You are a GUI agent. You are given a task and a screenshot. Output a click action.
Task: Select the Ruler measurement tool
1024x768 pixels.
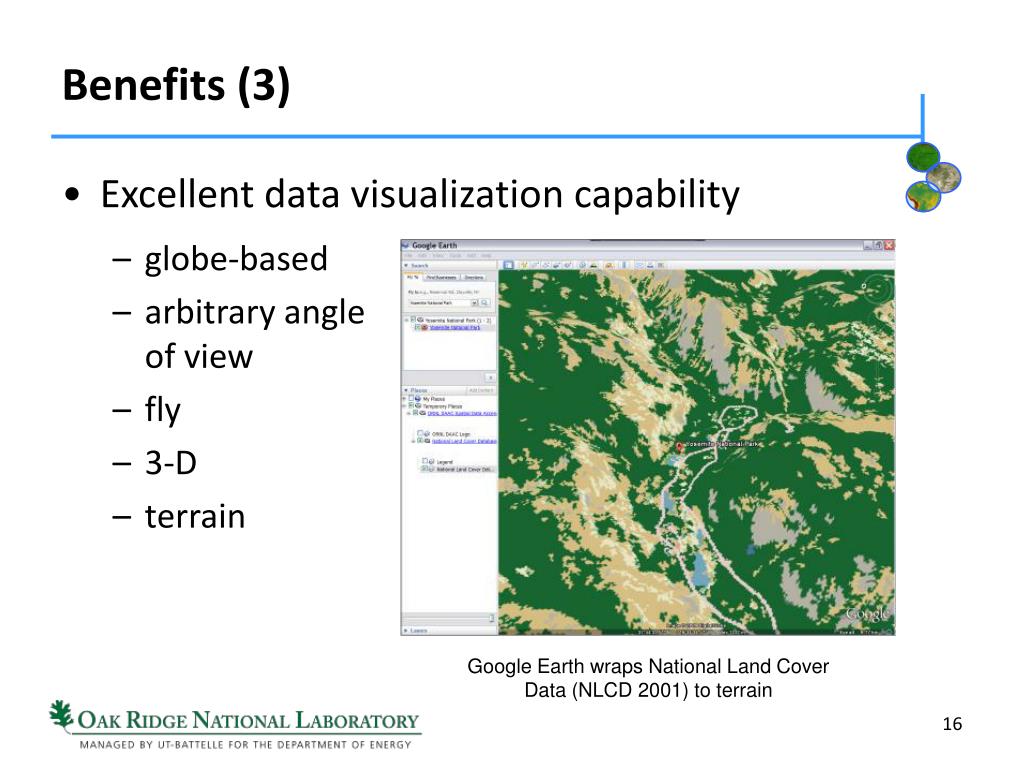click(624, 265)
